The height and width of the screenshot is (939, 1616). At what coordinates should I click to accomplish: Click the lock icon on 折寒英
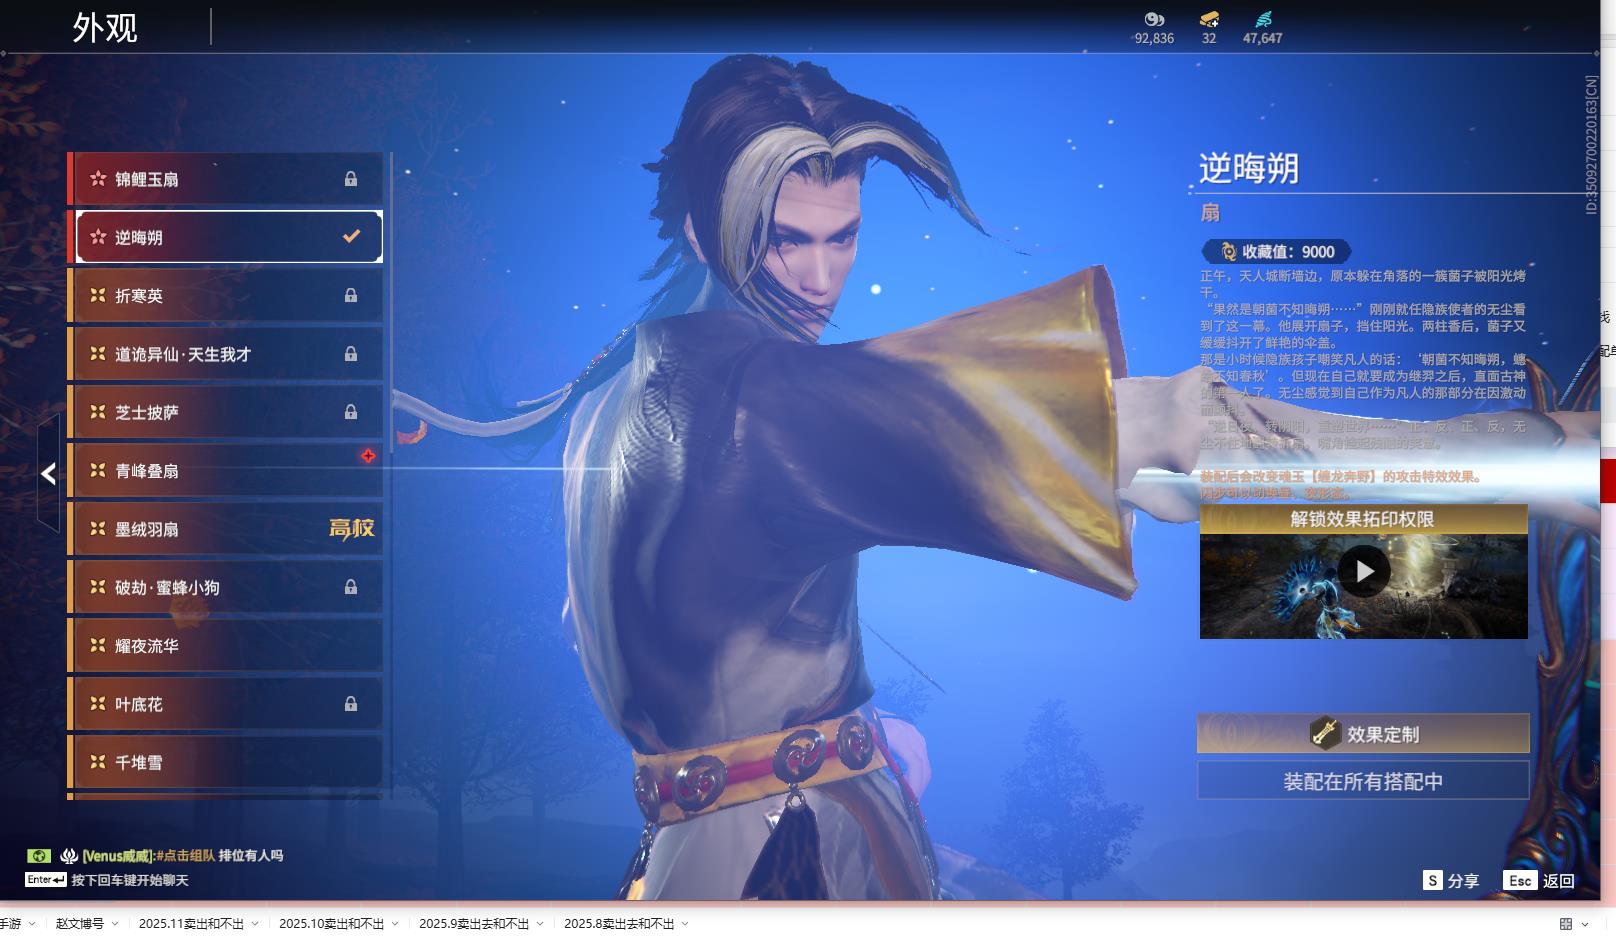[x=351, y=295]
